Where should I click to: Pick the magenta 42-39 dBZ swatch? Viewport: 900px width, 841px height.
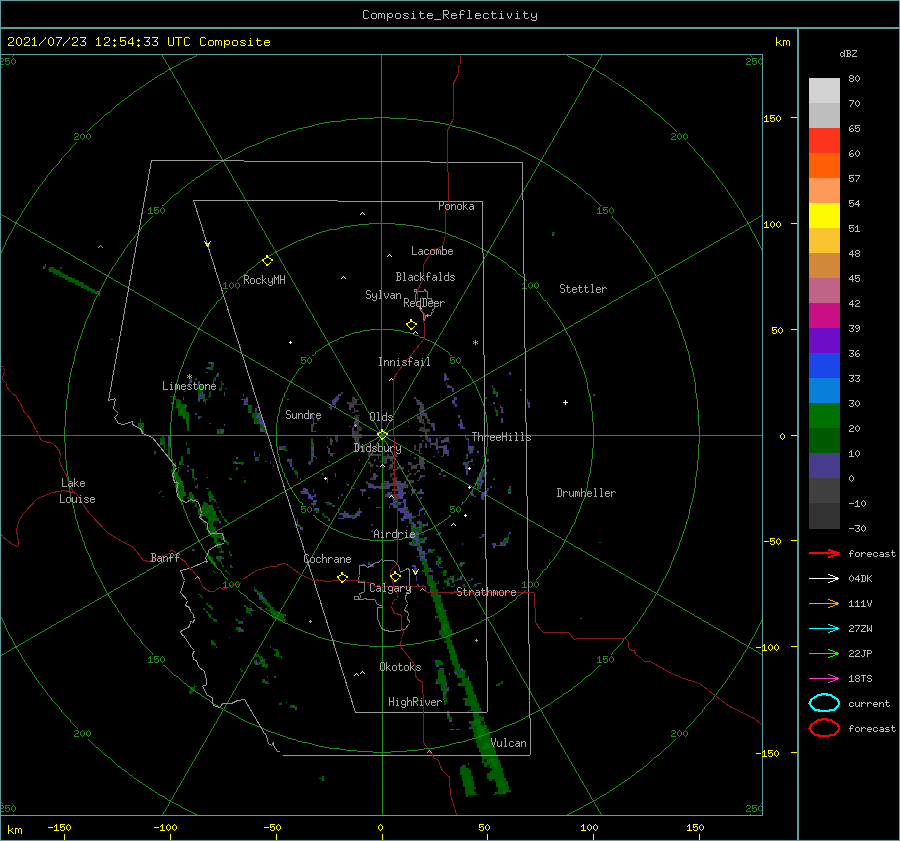click(x=824, y=316)
